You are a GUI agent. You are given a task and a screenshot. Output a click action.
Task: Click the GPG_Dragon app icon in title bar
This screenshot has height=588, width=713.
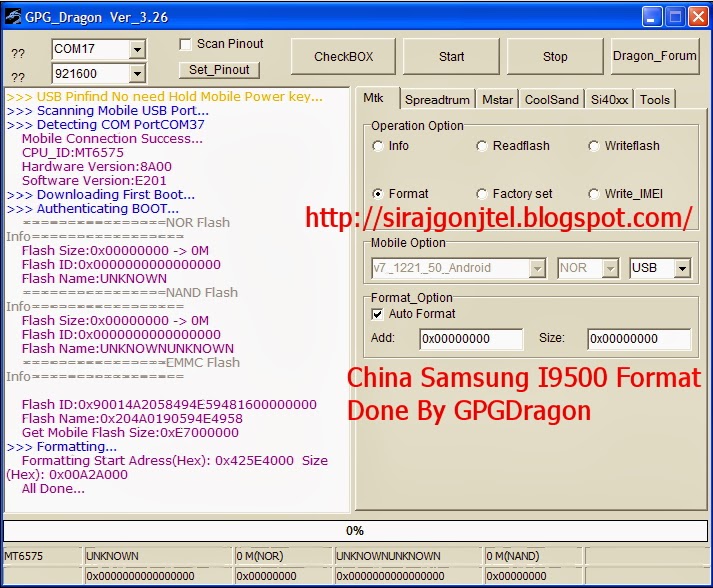tap(13, 16)
